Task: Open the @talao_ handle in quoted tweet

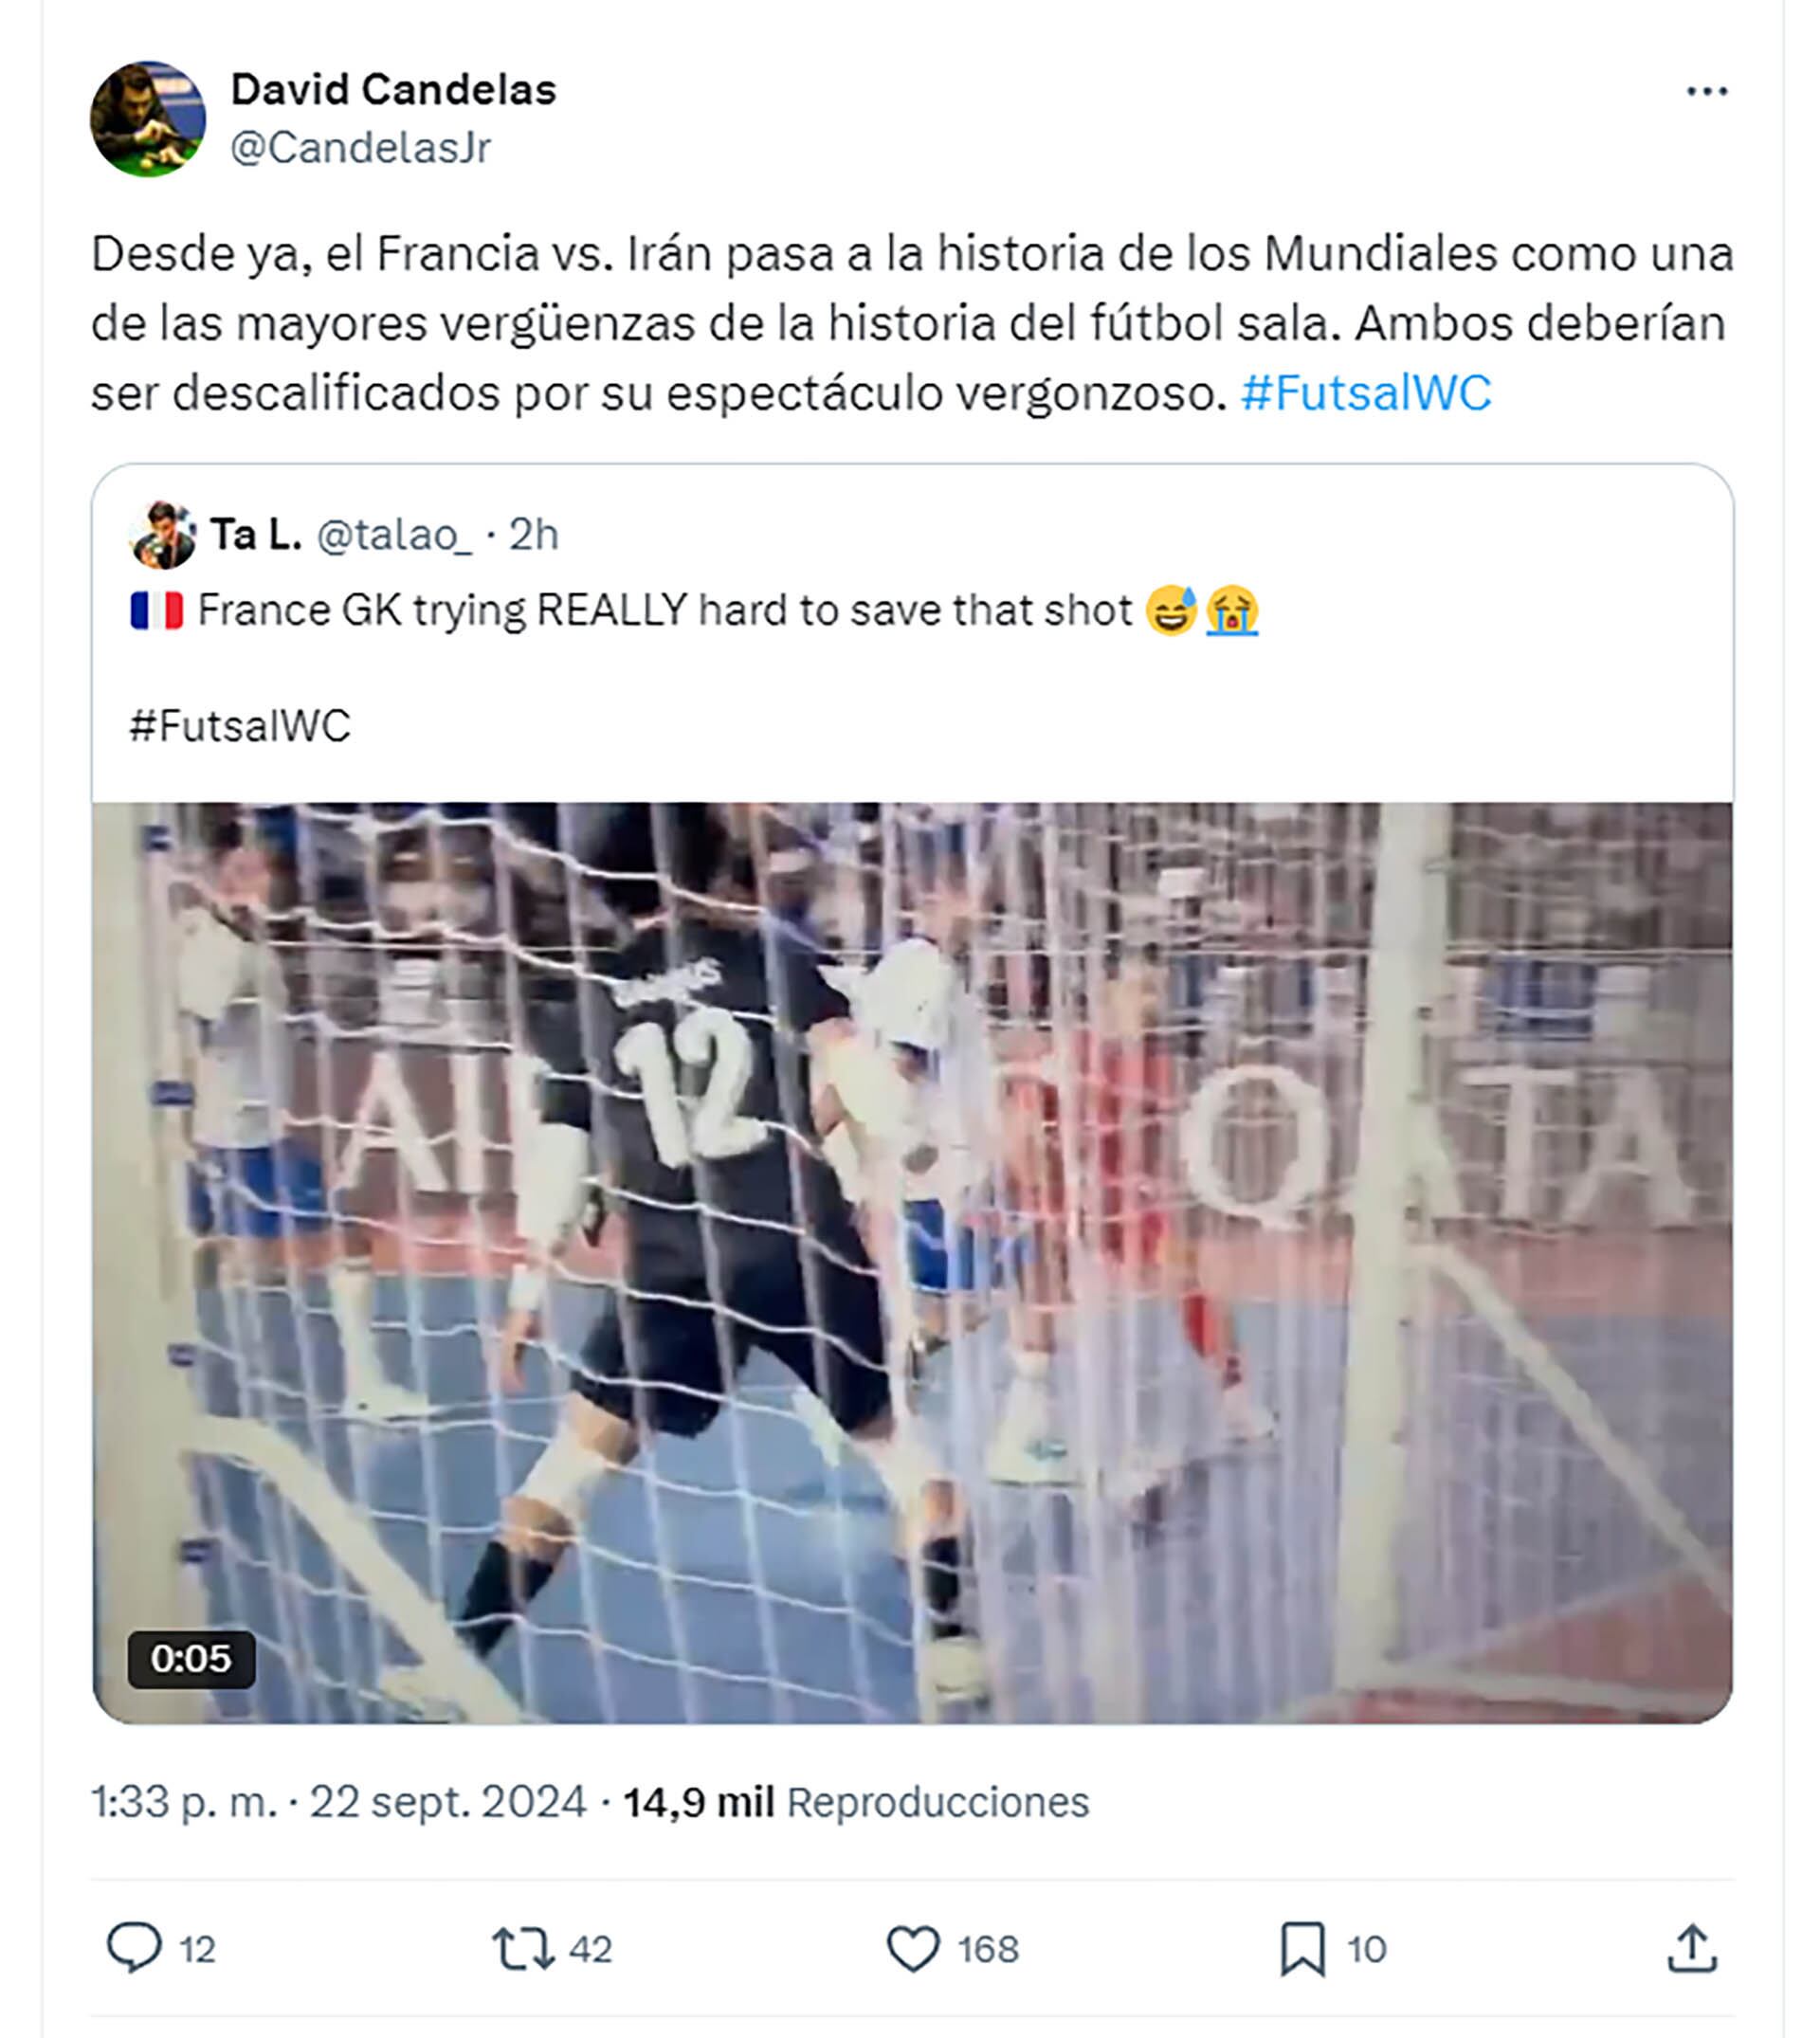Action: (394, 535)
